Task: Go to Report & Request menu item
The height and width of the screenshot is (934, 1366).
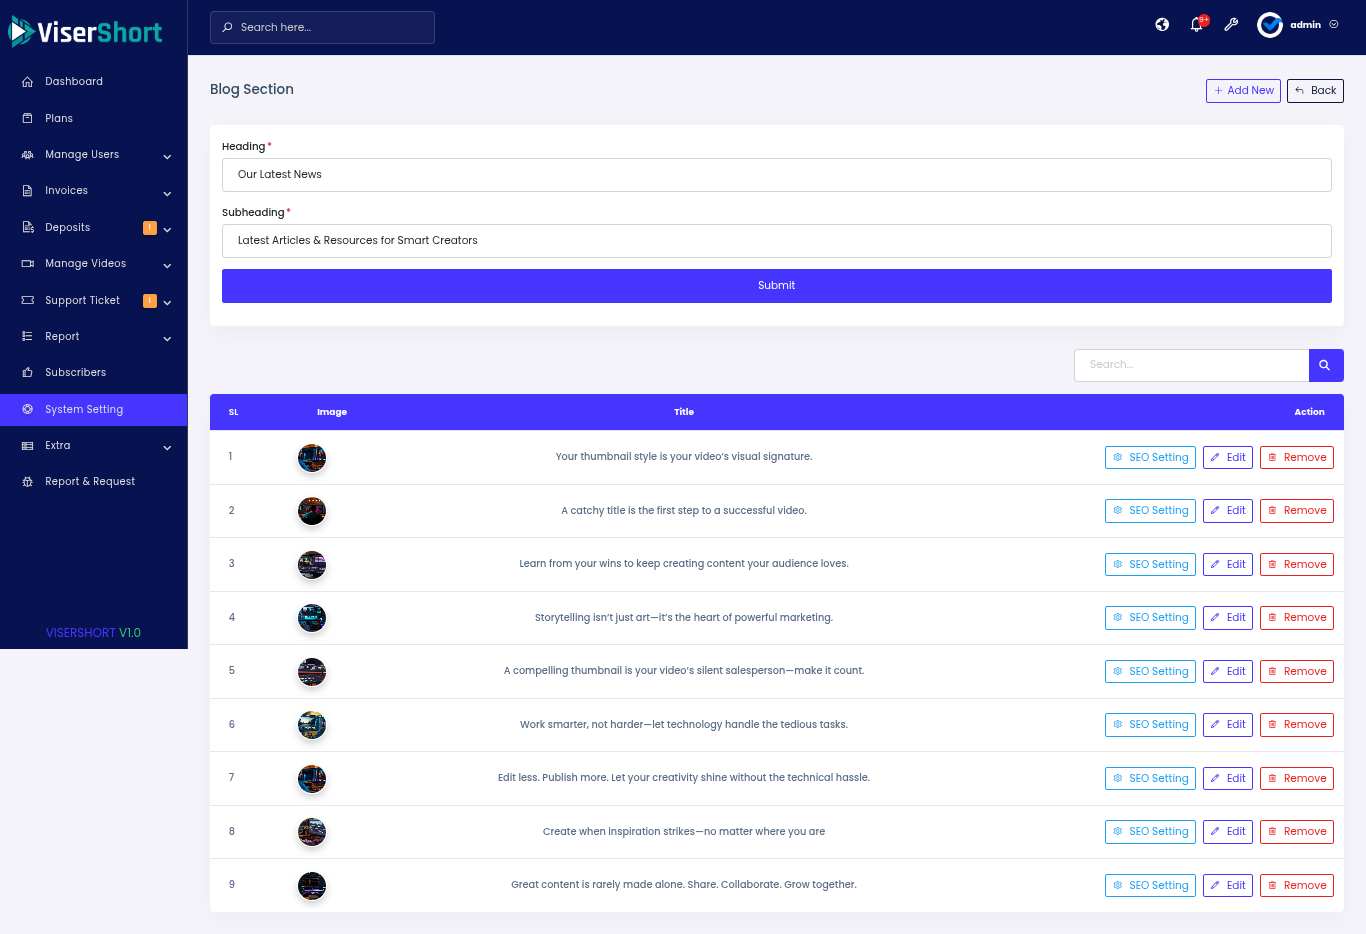Action: [90, 482]
